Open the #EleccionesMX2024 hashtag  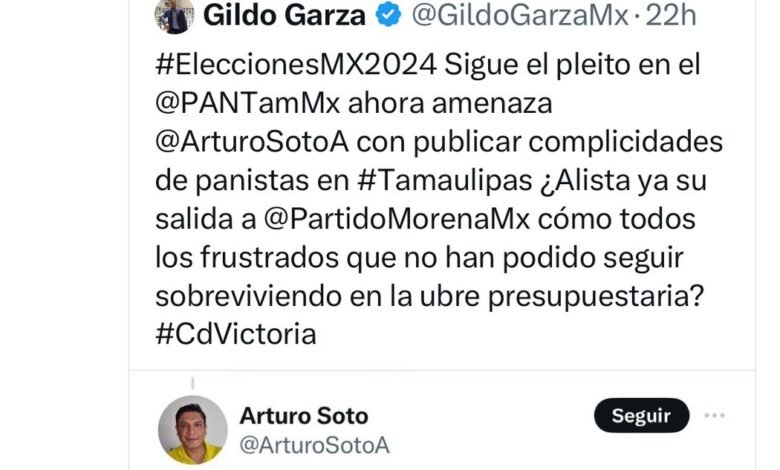296,65
